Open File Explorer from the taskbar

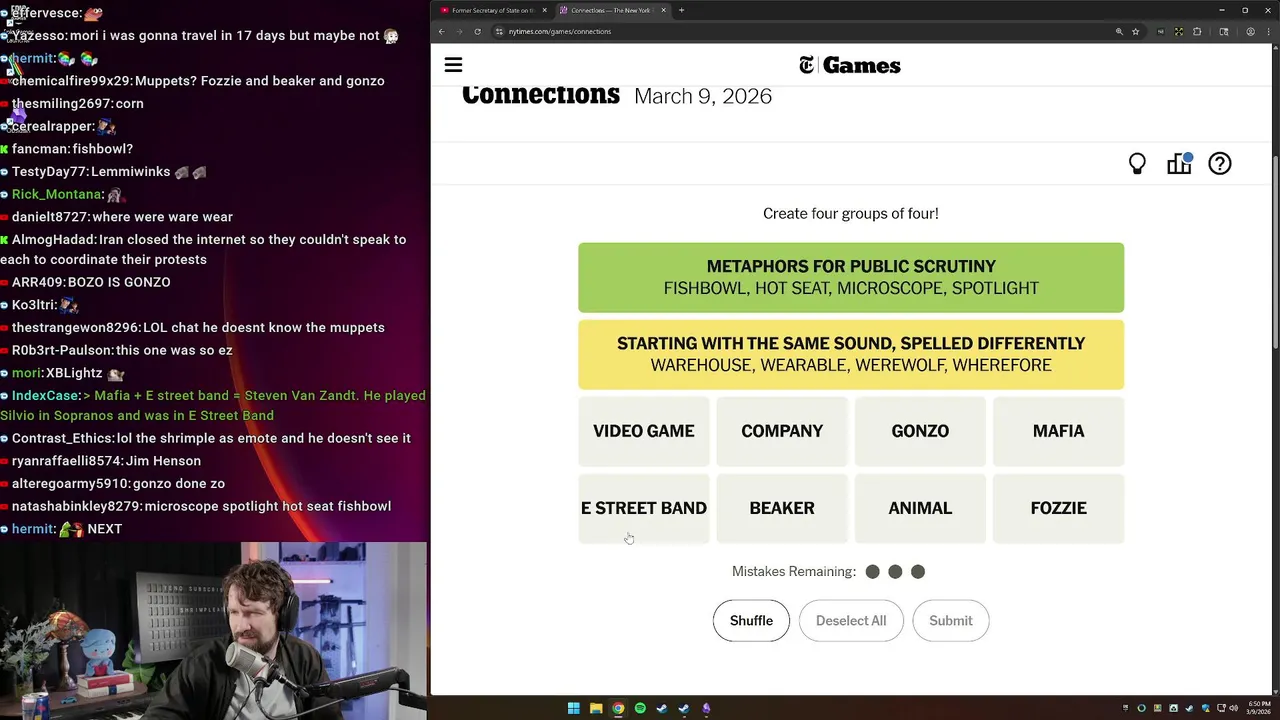[x=596, y=708]
